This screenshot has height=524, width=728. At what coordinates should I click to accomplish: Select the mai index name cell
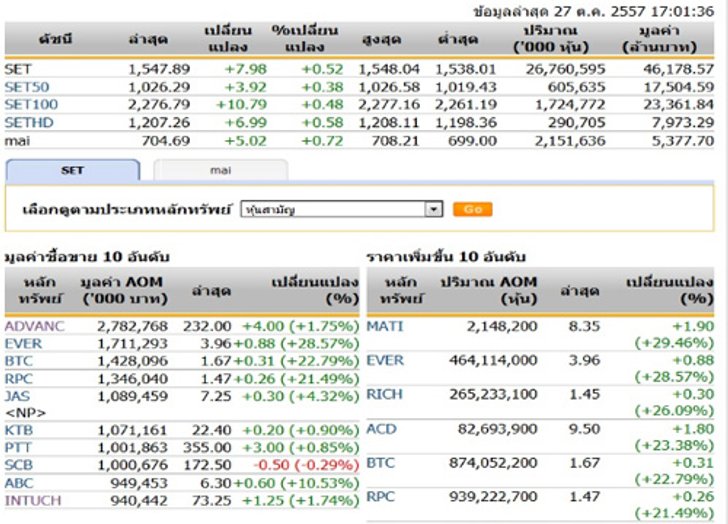[17, 141]
